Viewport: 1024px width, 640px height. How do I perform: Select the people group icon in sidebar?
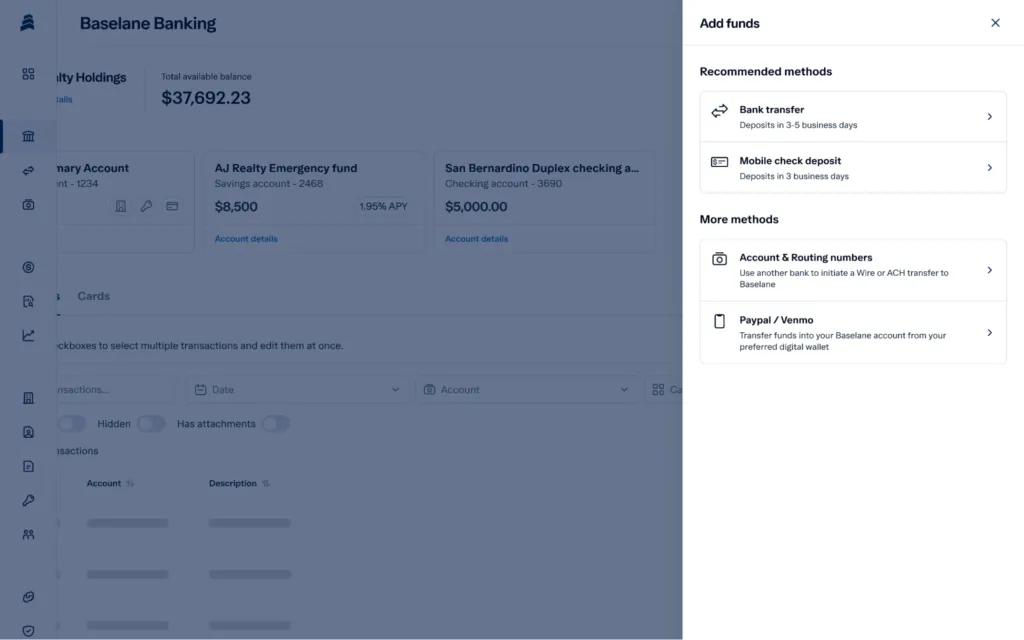pyautogui.click(x=28, y=534)
